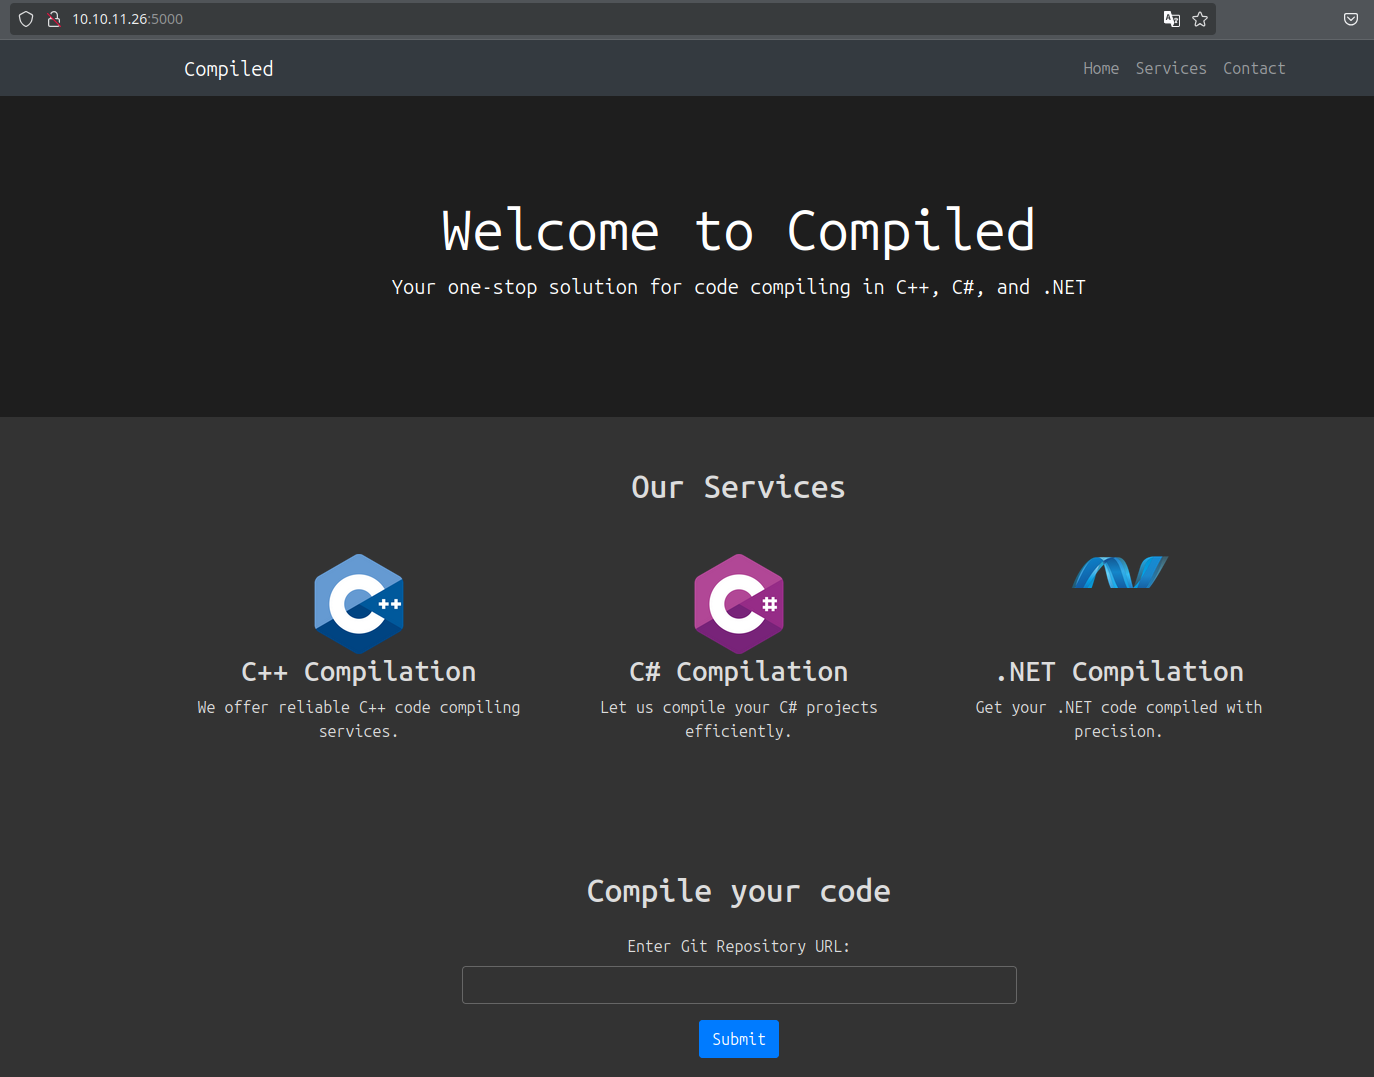Click the Compiled brand link

(x=228, y=69)
